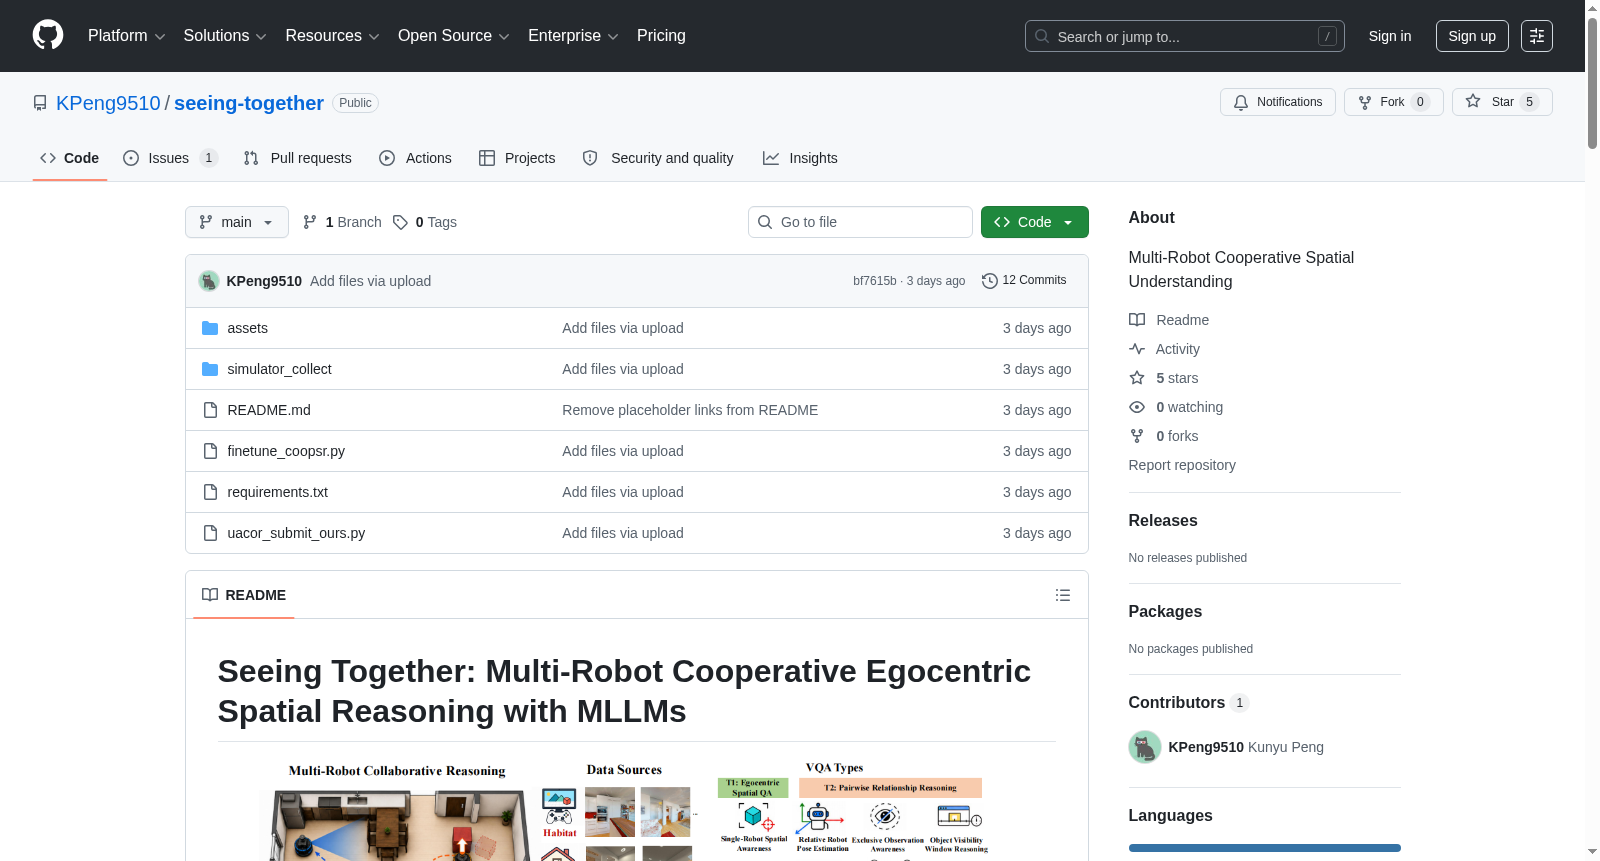Click KPeng9510 avatar in commit bar
This screenshot has height=861, width=1600.
coord(209,281)
